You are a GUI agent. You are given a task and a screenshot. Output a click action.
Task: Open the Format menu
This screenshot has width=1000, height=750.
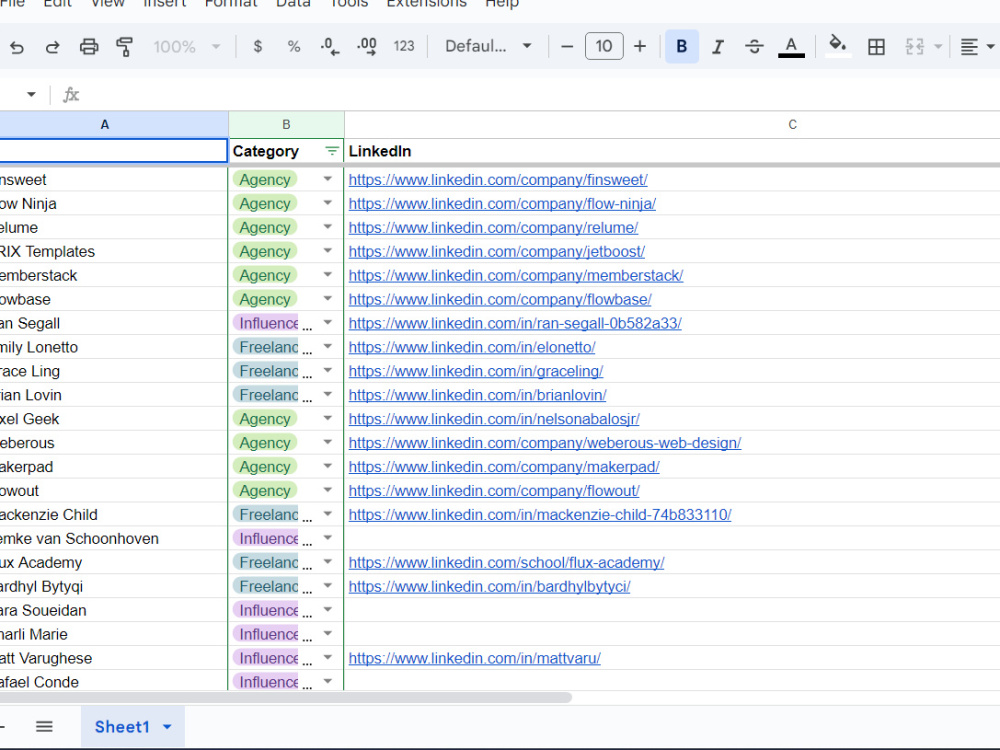231,4
